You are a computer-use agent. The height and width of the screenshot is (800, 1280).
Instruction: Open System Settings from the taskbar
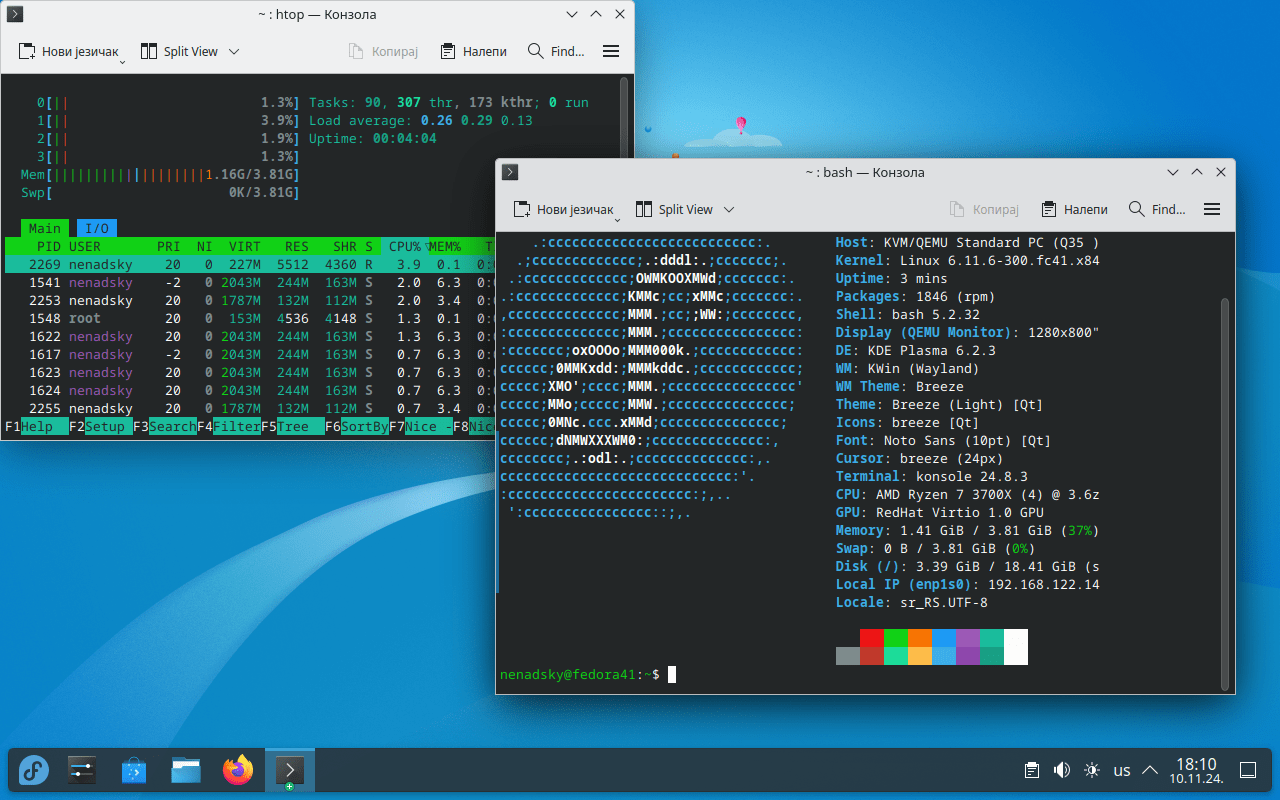(81, 770)
